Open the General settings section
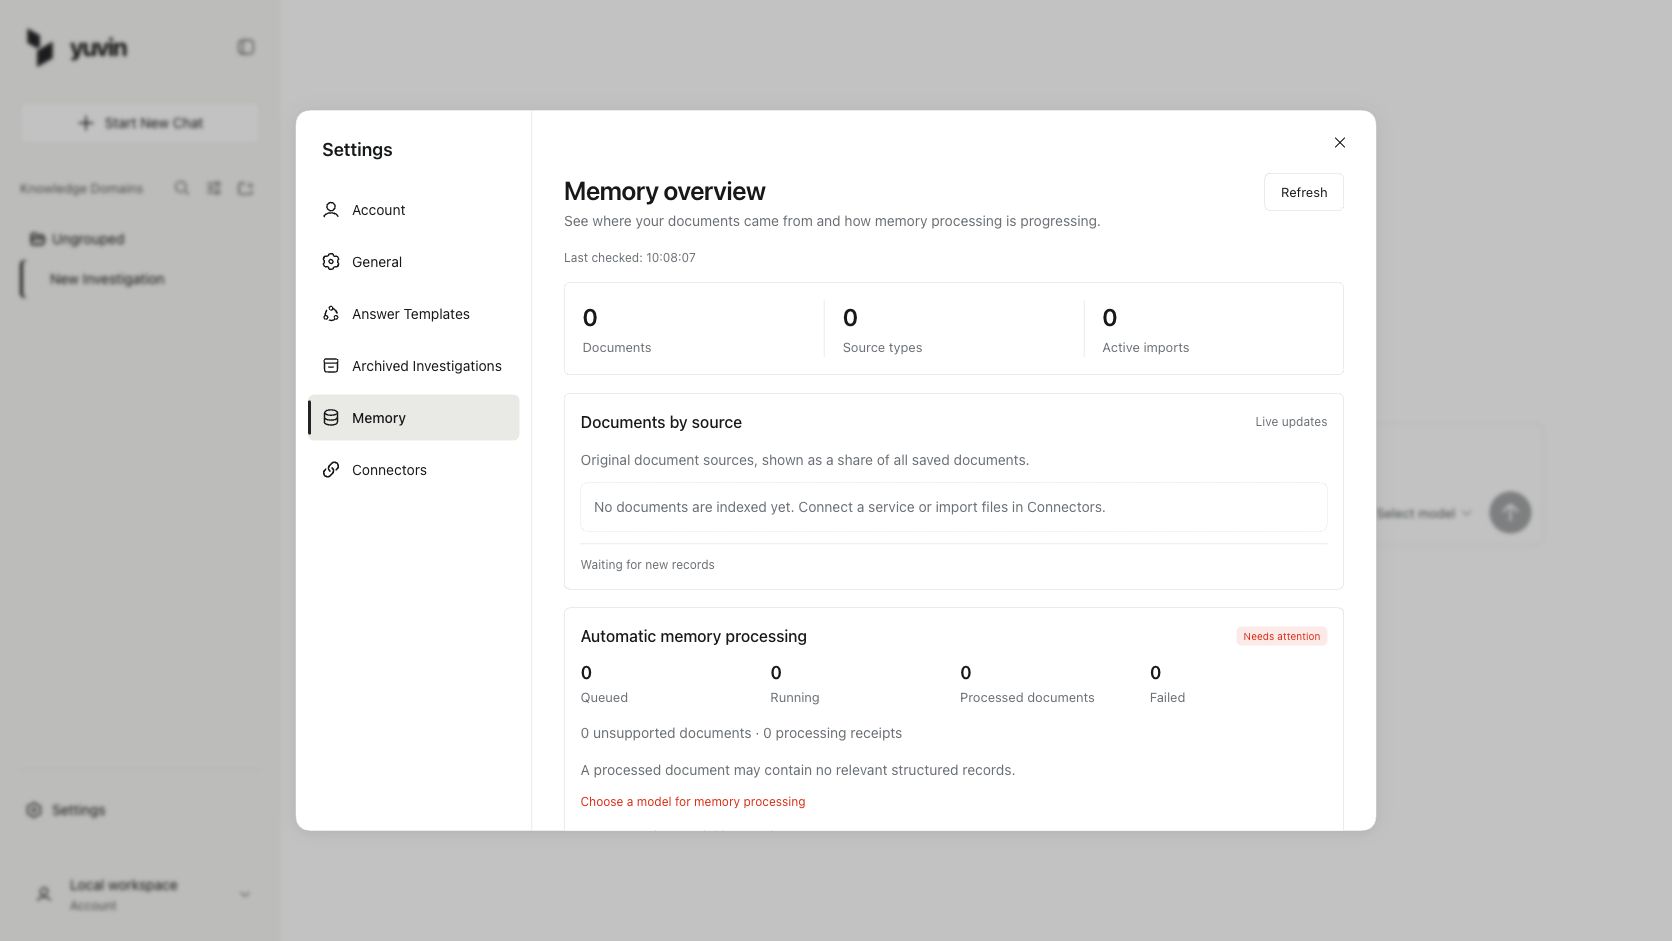The image size is (1672, 941). tap(413, 262)
